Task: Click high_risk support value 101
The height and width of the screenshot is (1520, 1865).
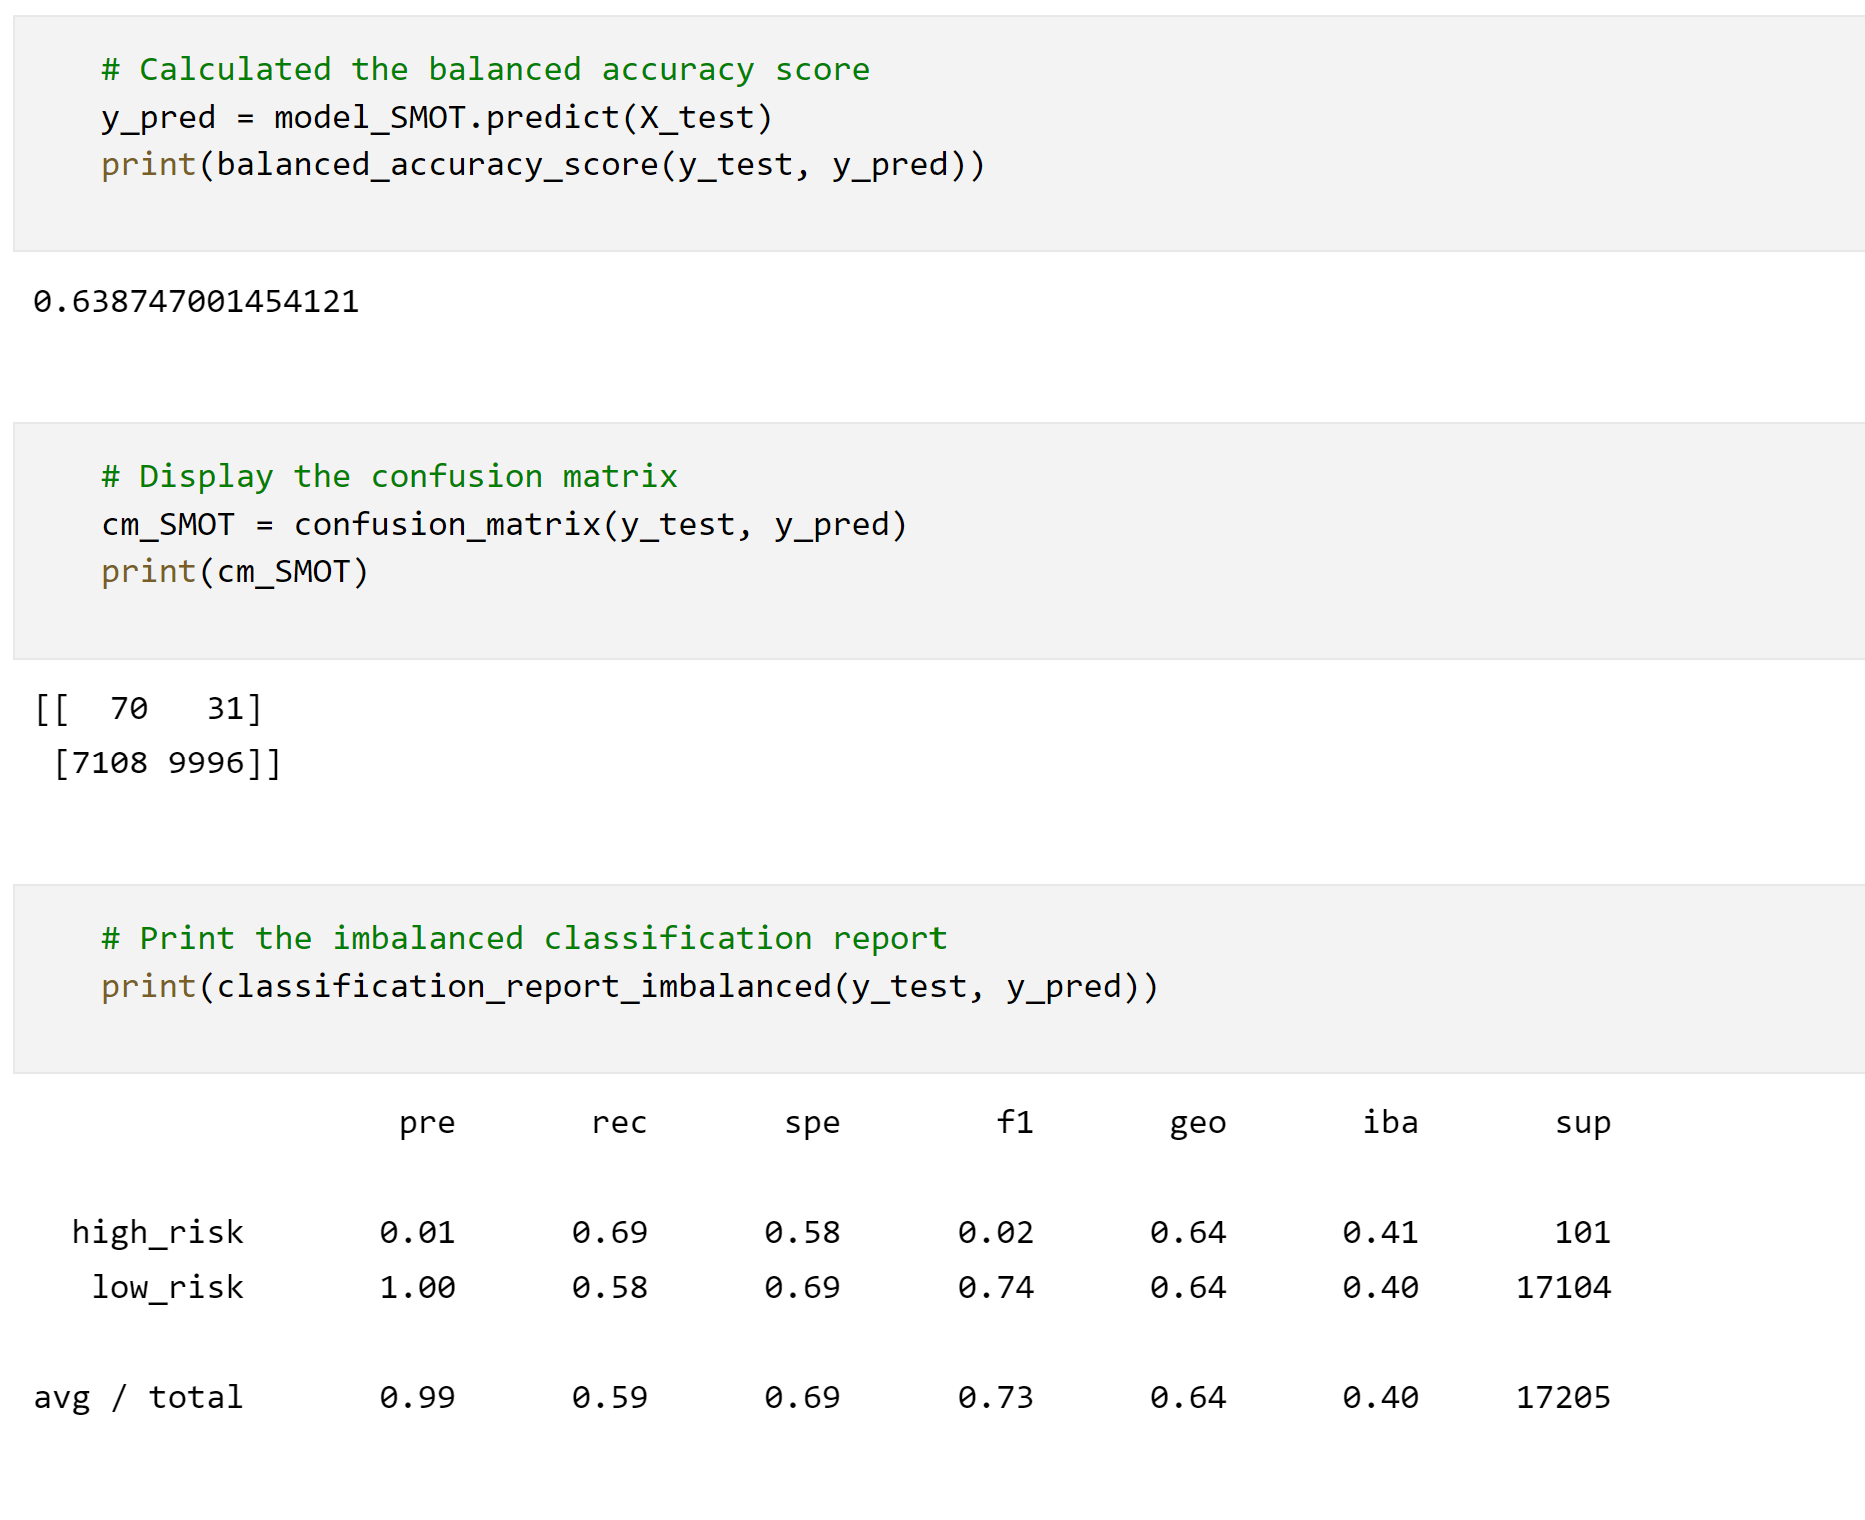Action: (1583, 1233)
